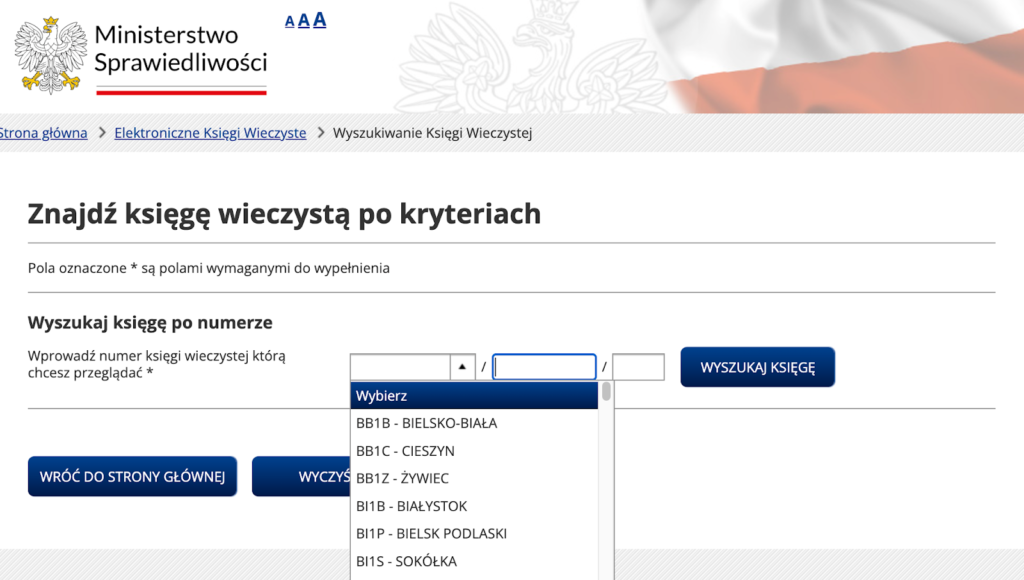Choose BI1S - SOKÓŁKA in list

[x=408, y=561]
